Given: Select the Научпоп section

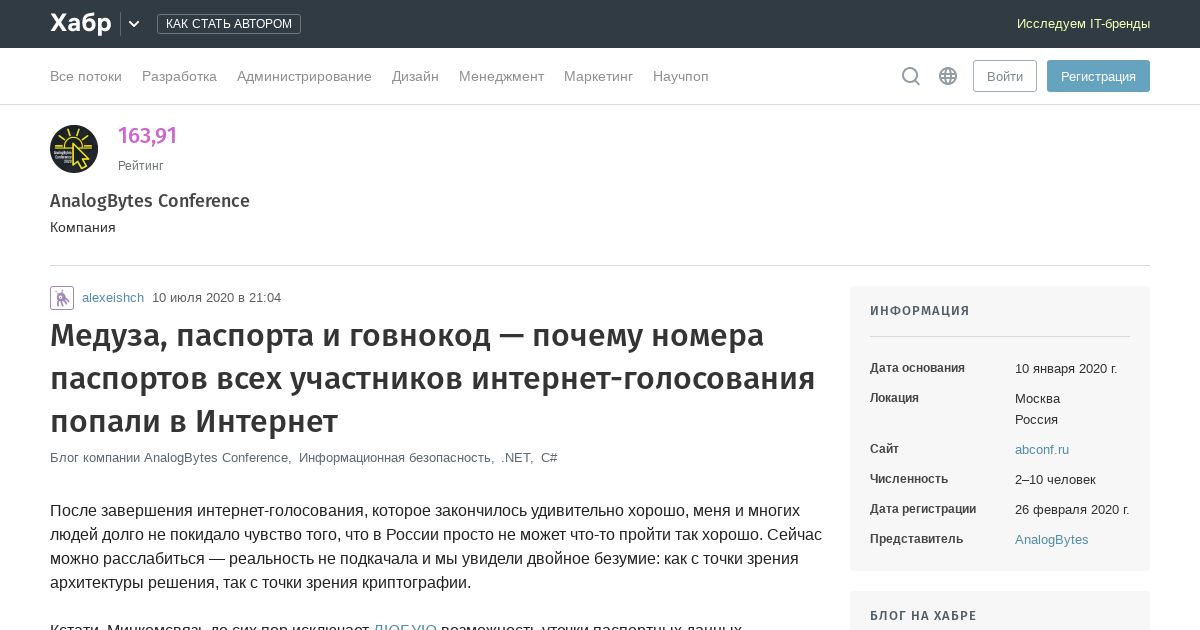Looking at the screenshot, I should 680,76.
